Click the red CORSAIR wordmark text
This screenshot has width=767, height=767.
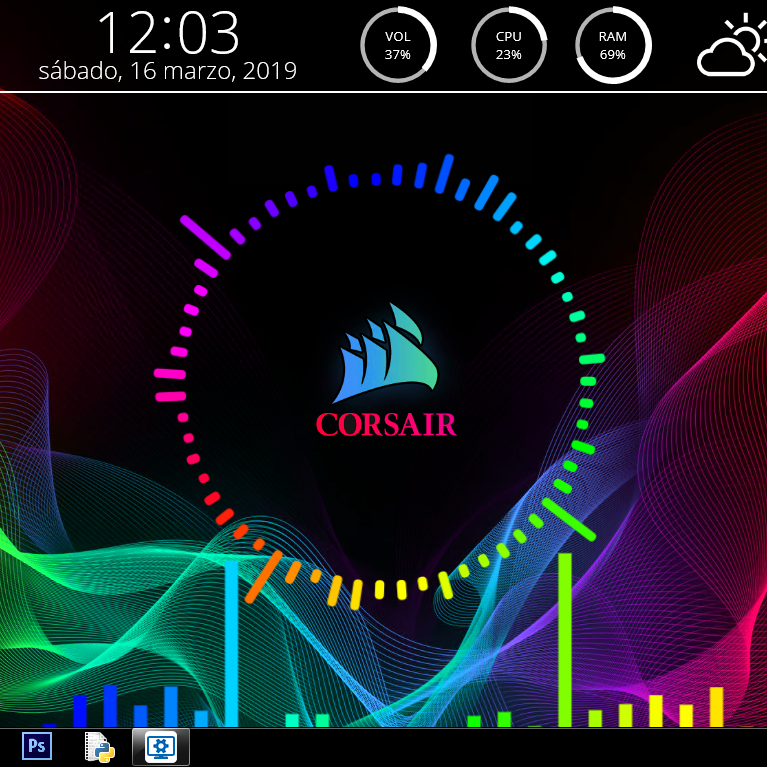tap(386, 425)
